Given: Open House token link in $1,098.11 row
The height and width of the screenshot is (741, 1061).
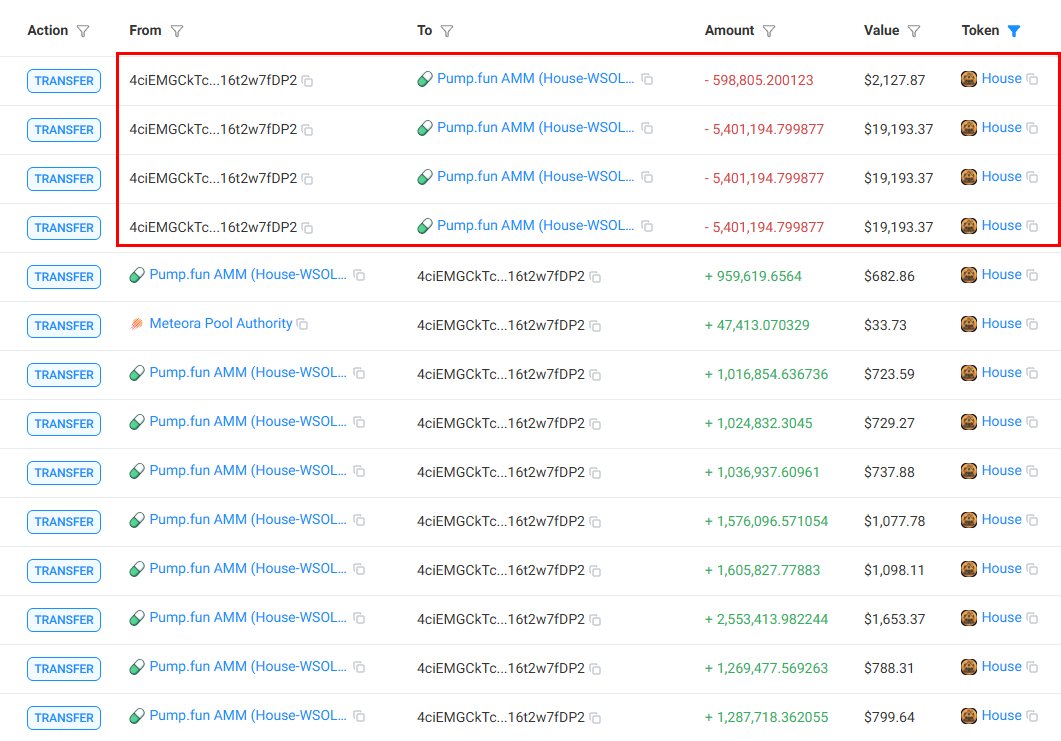Looking at the screenshot, I should tap(1001, 569).
